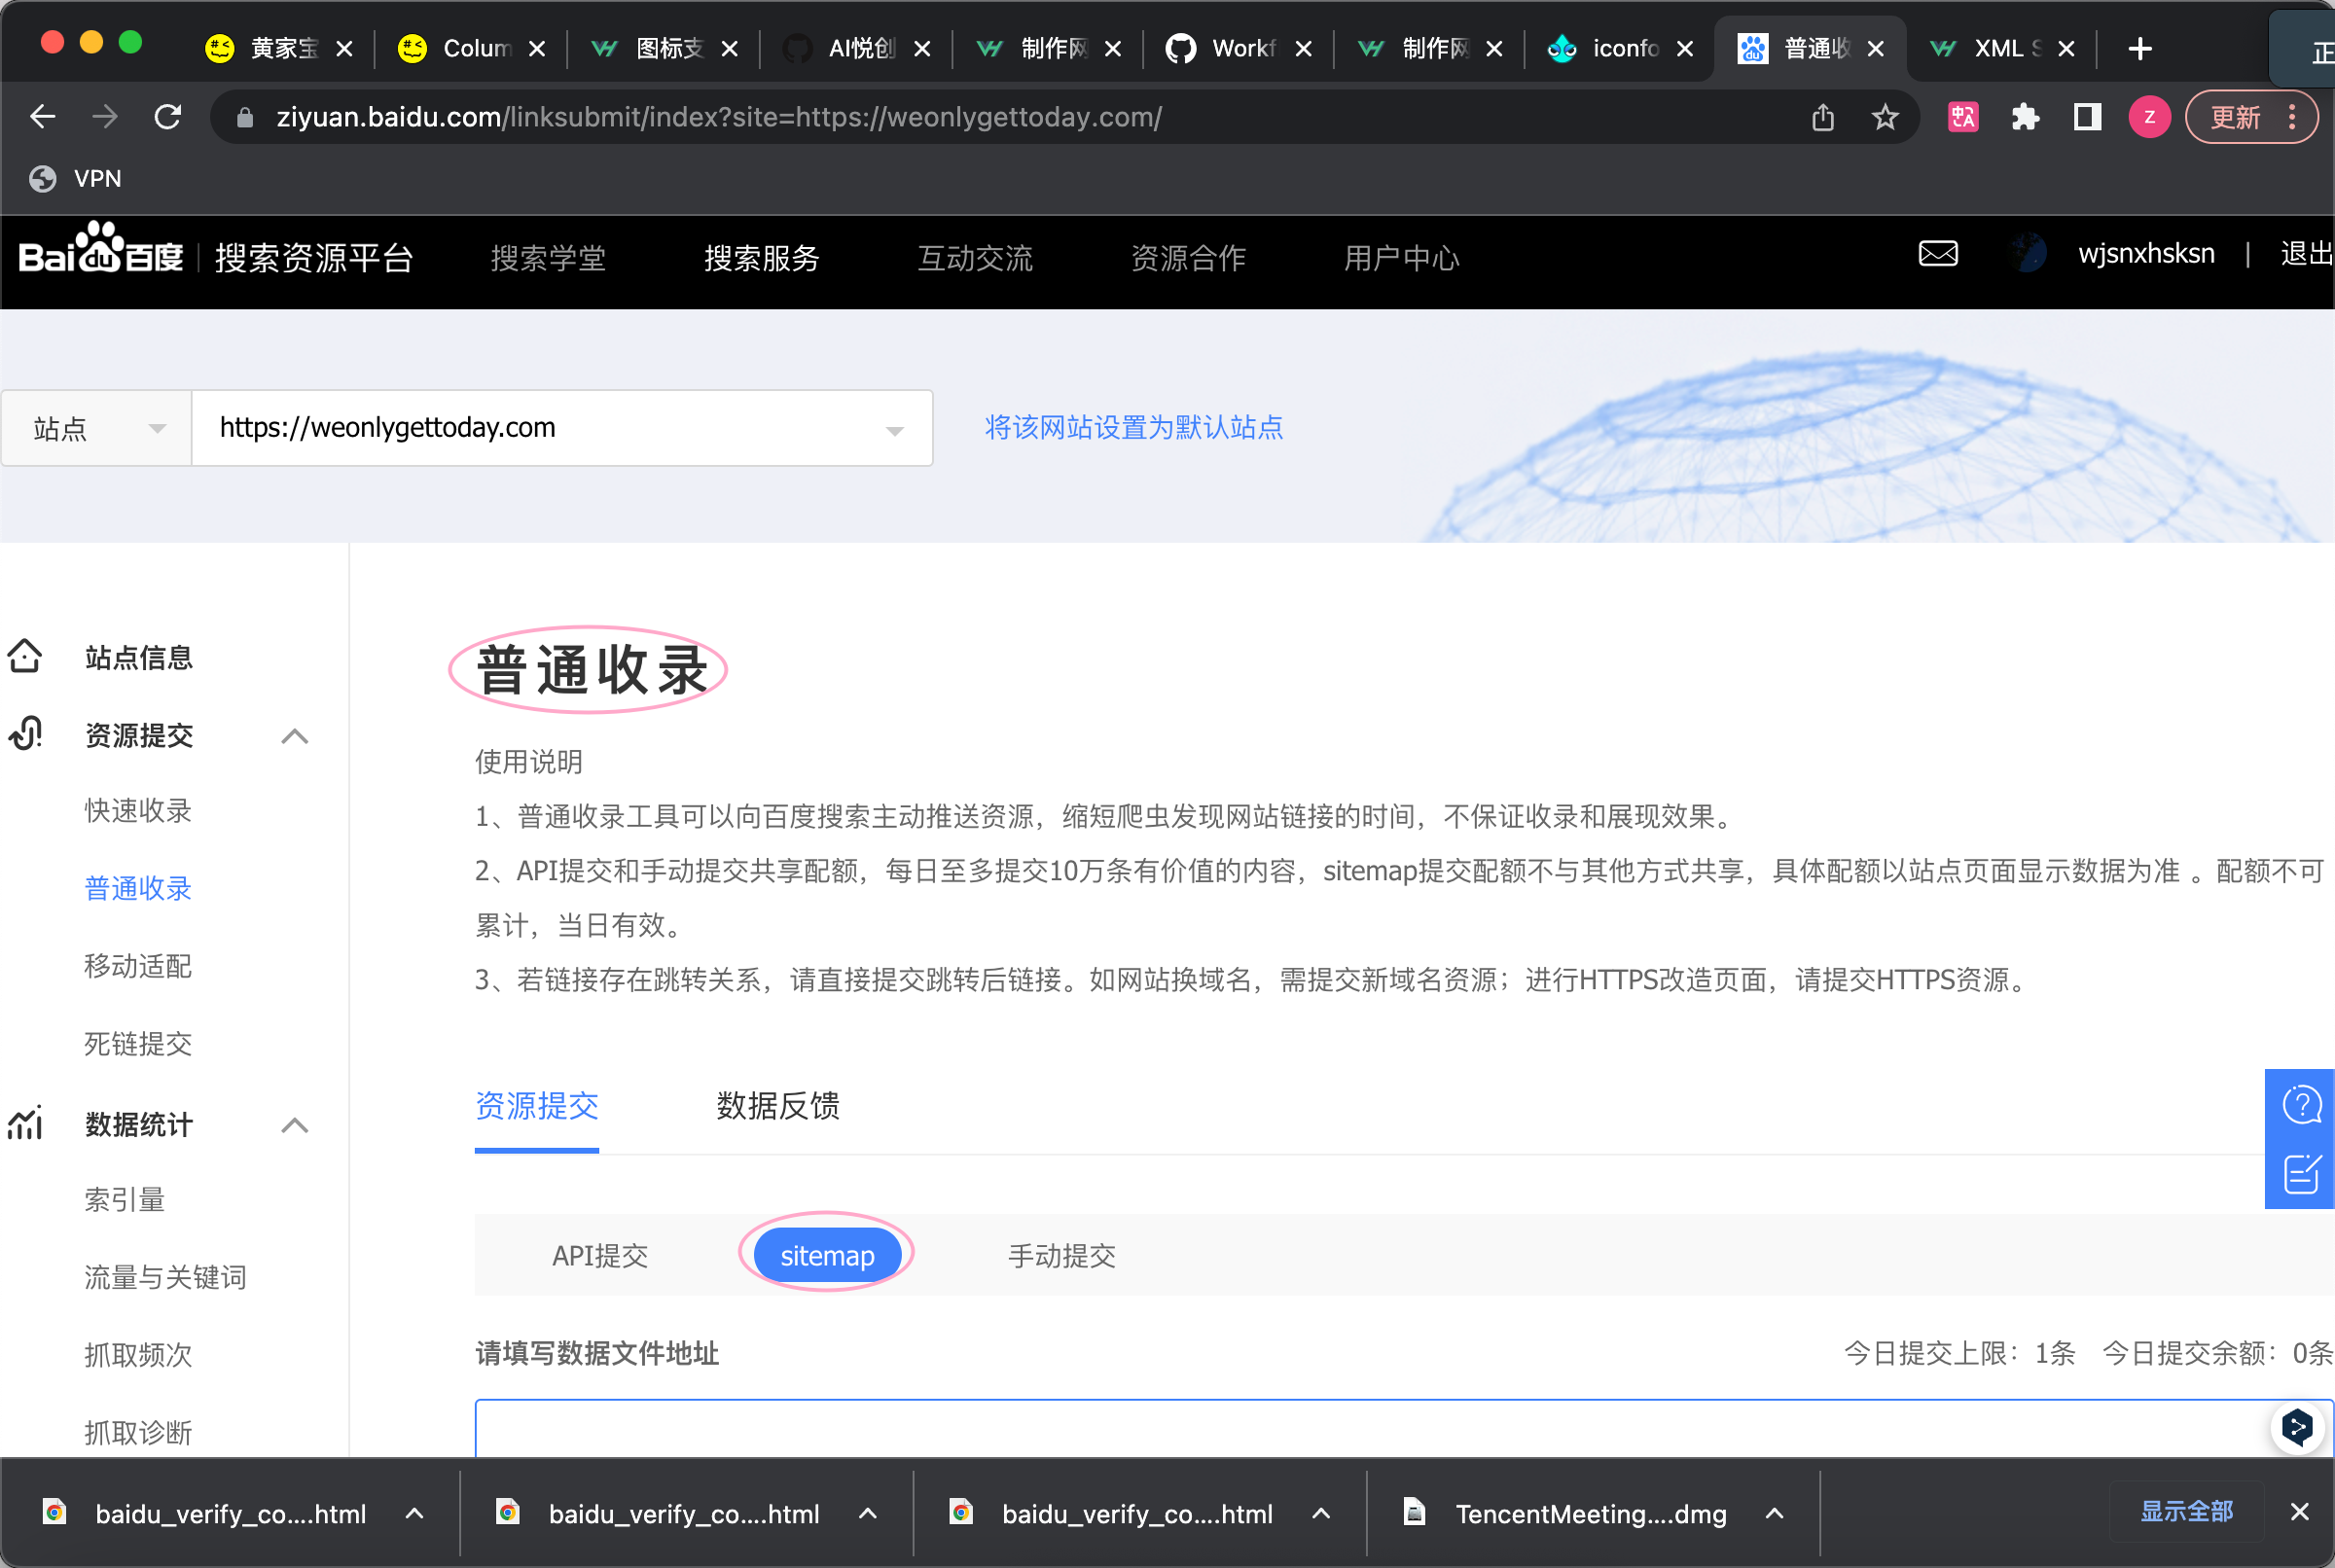
Task: Expand the weonlygettoday.com site dropdown
Action: [x=562, y=428]
